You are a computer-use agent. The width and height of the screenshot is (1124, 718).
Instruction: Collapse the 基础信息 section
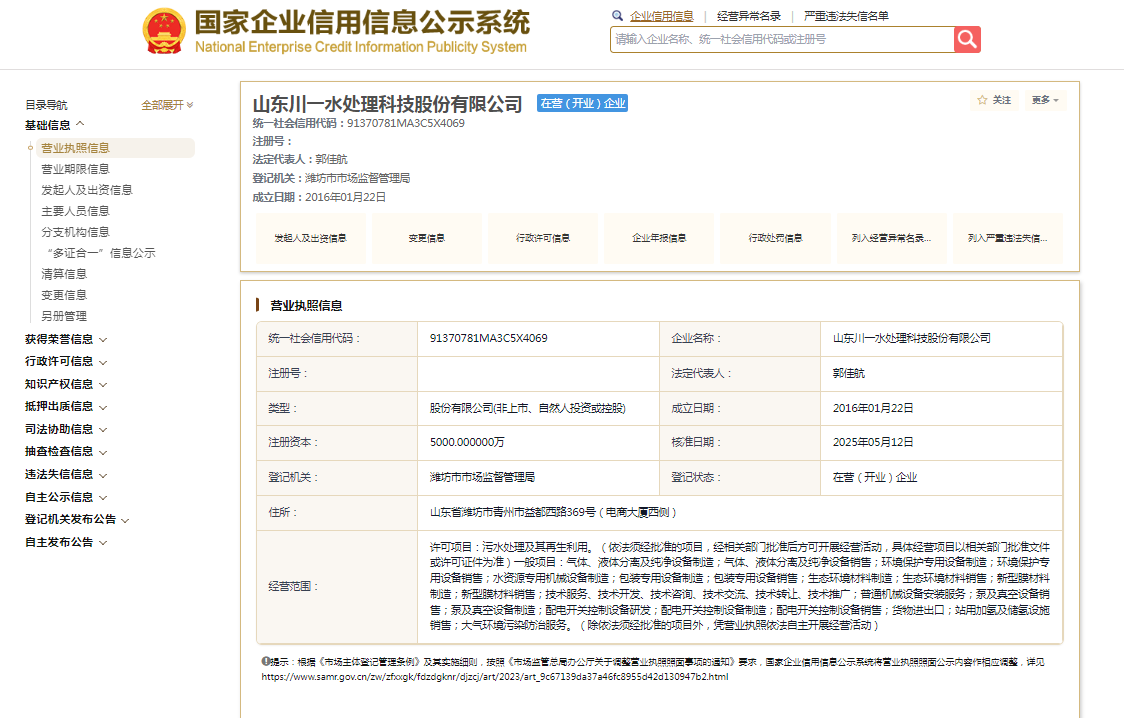tap(55, 125)
